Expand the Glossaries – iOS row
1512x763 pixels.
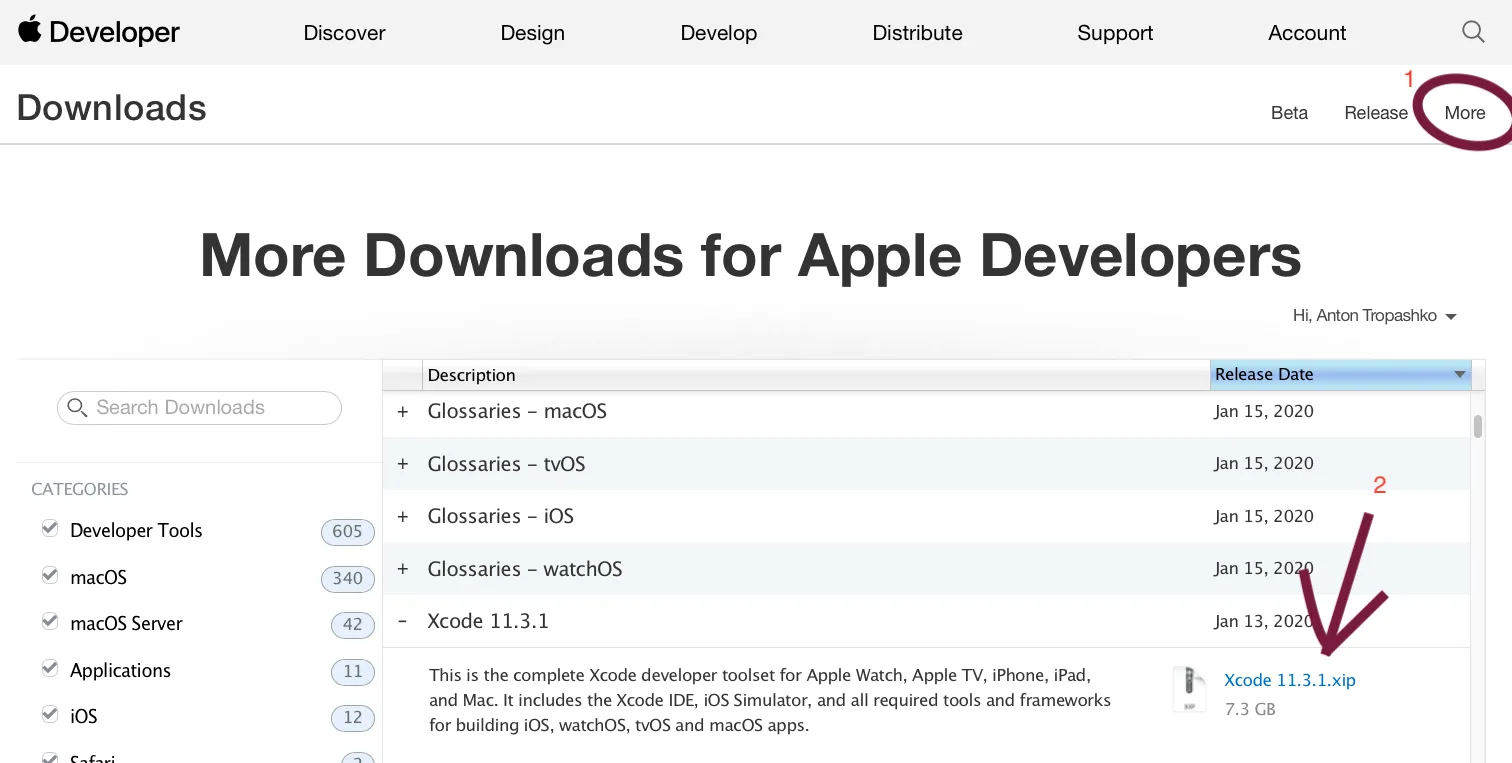point(403,516)
